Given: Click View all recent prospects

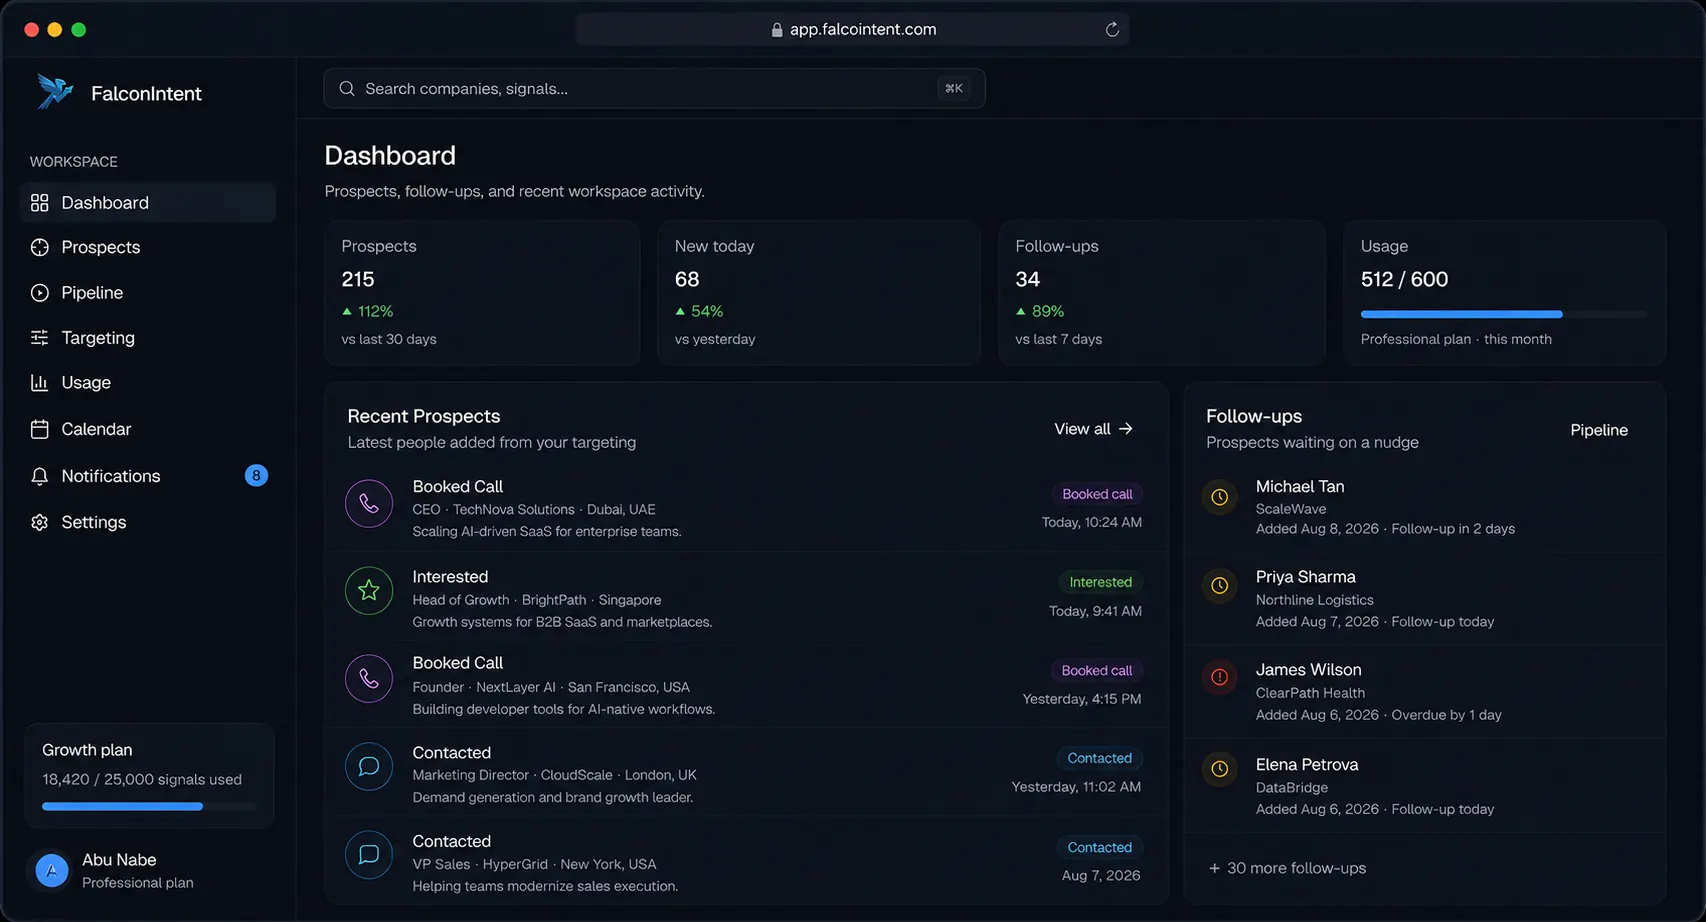Looking at the screenshot, I should (x=1093, y=429).
